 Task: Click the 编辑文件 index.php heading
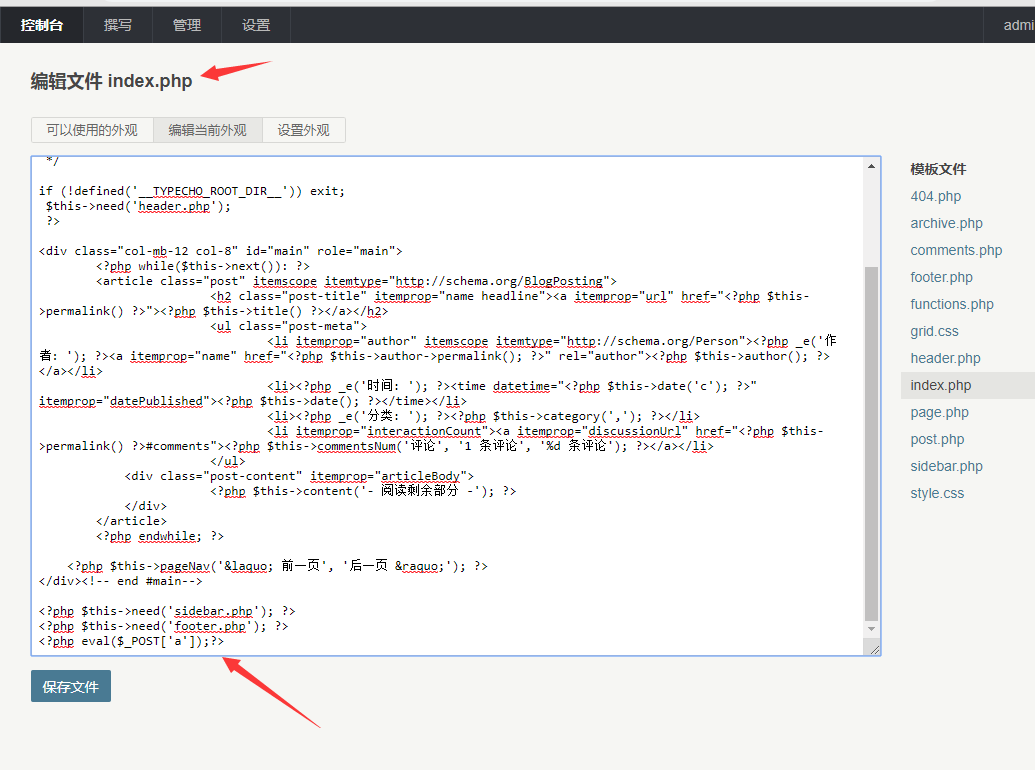coord(111,81)
